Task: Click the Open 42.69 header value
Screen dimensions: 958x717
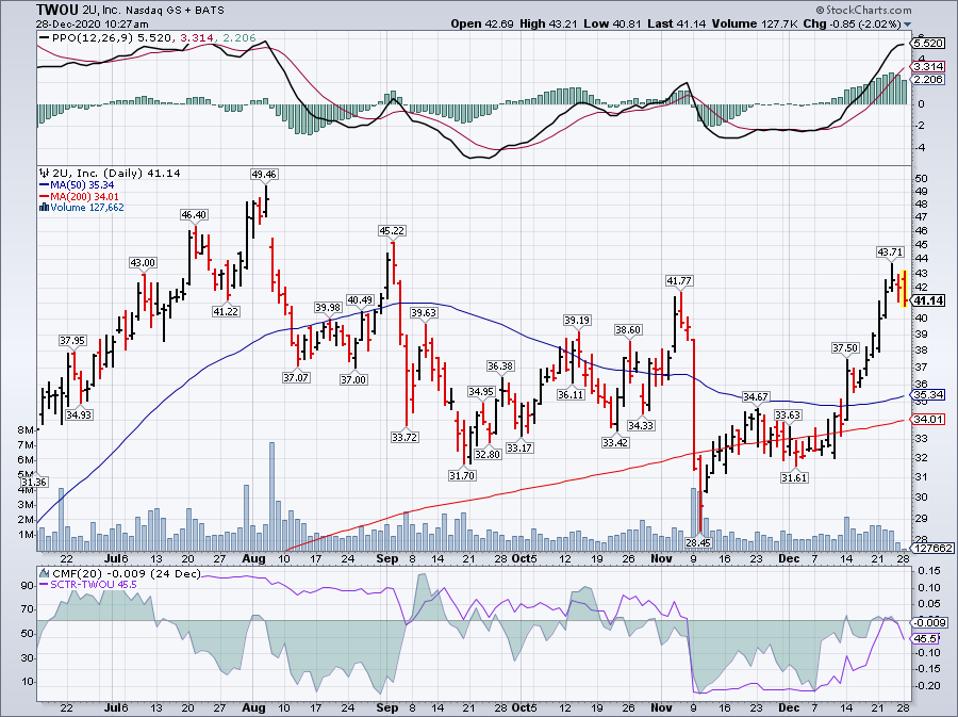Action: click(x=483, y=24)
